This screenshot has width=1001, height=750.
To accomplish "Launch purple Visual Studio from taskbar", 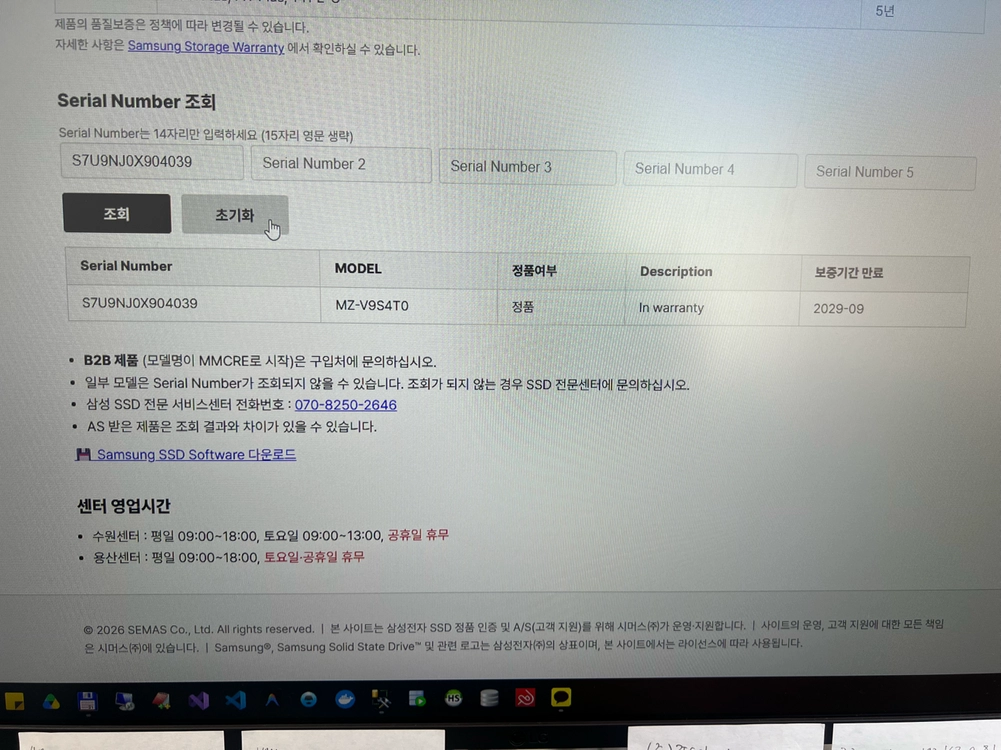I will click(199, 701).
